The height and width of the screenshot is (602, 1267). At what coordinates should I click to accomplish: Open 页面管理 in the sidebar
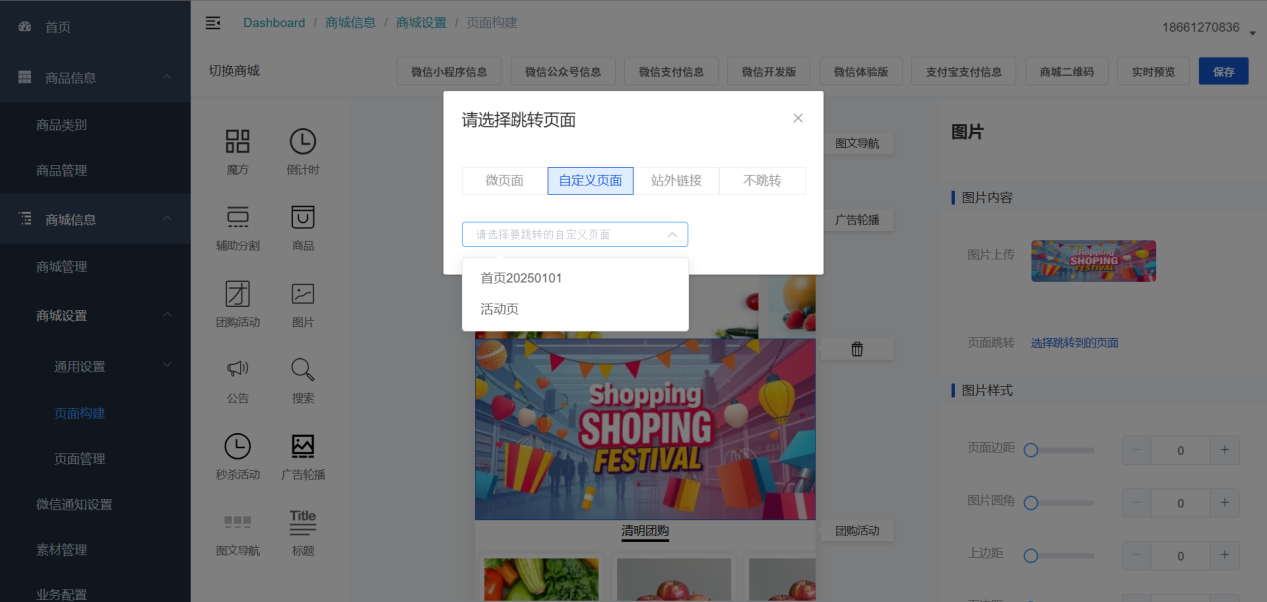pyautogui.click(x=79, y=459)
